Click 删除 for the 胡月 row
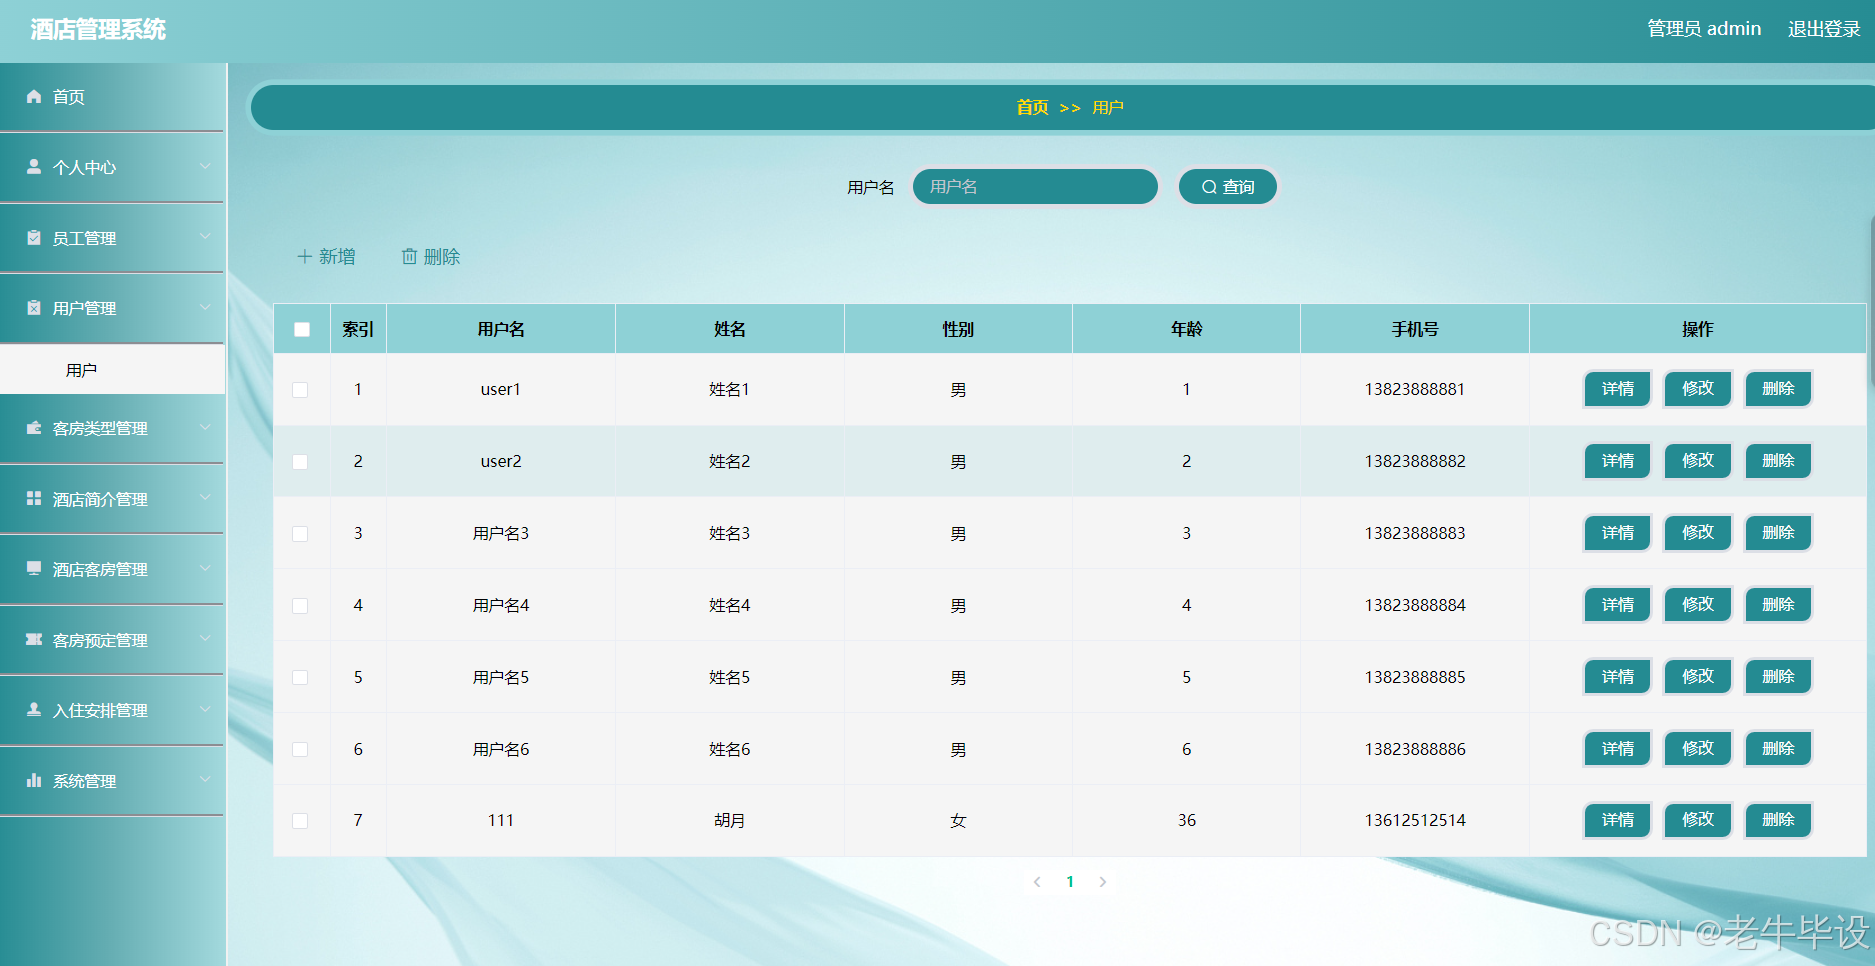The height and width of the screenshot is (966, 1875). coord(1778,820)
